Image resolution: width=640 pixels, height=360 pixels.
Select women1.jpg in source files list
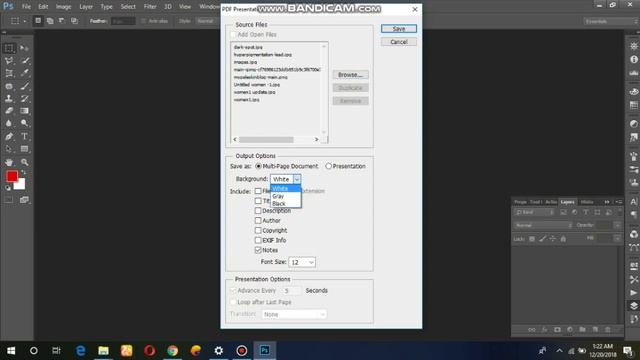point(247,100)
